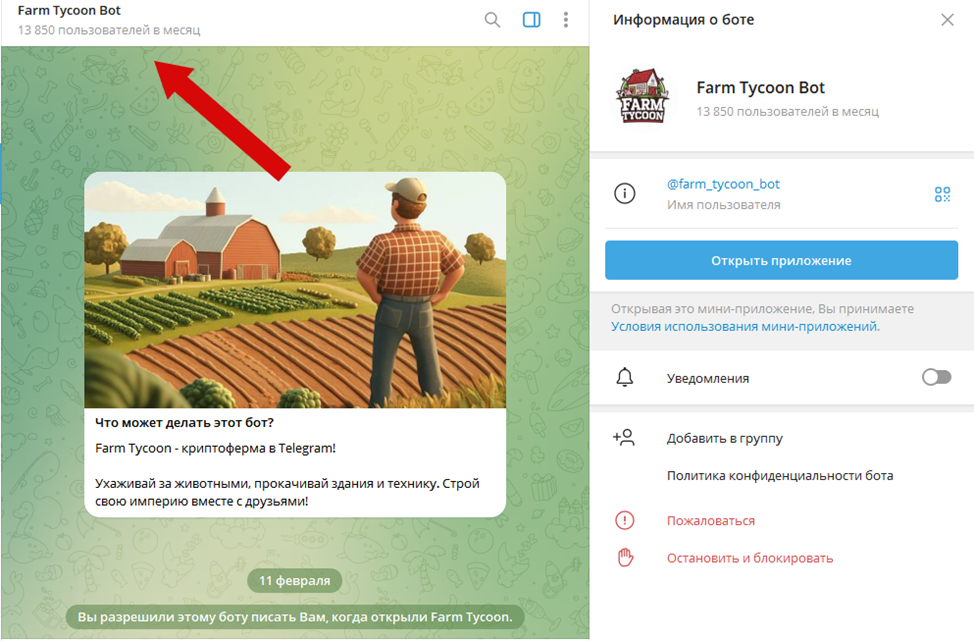974x641 pixels.
Task: Click the bell notifications icon
Action: pyautogui.click(x=624, y=377)
